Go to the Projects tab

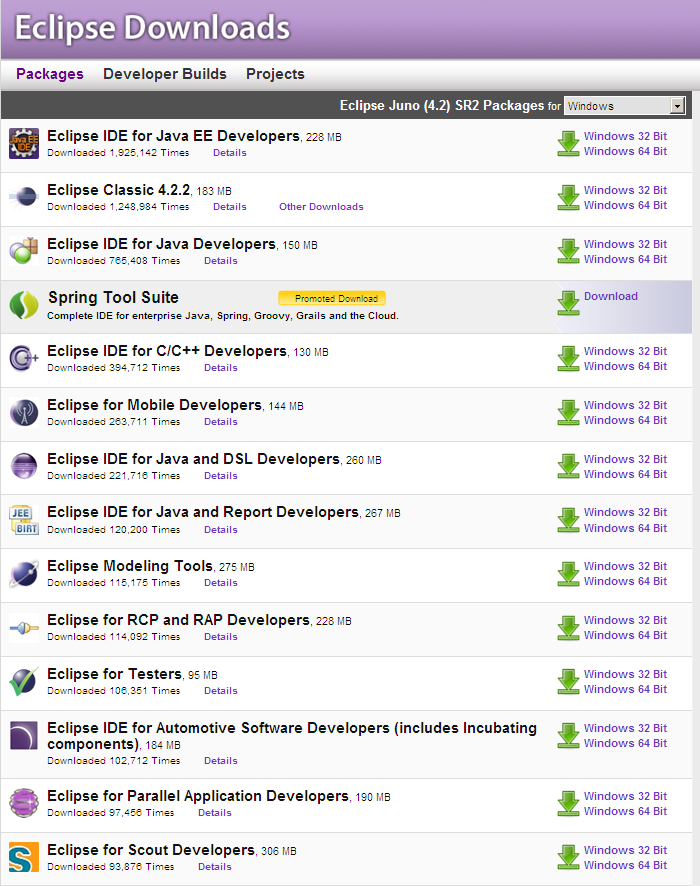[275, 74]
